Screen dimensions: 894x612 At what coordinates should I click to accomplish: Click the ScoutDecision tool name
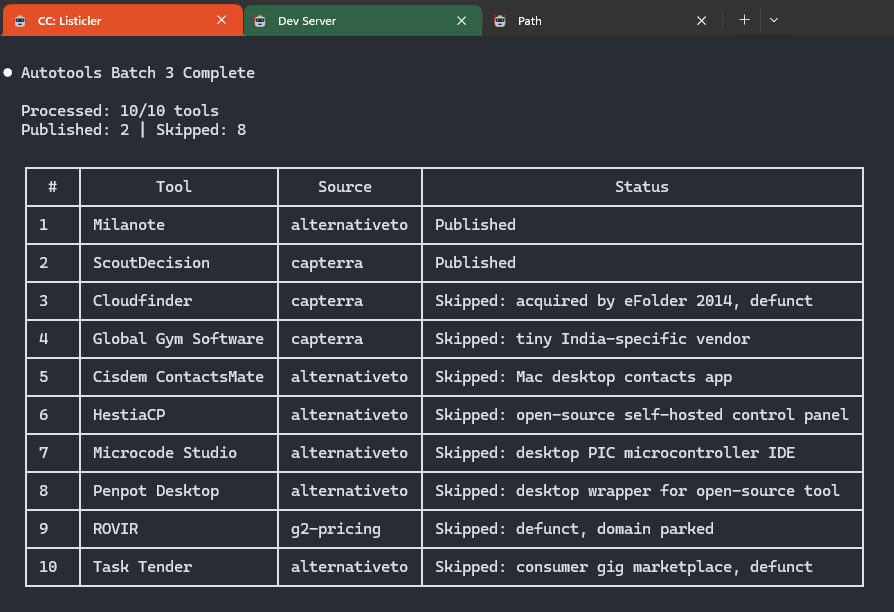pos(151,263)
